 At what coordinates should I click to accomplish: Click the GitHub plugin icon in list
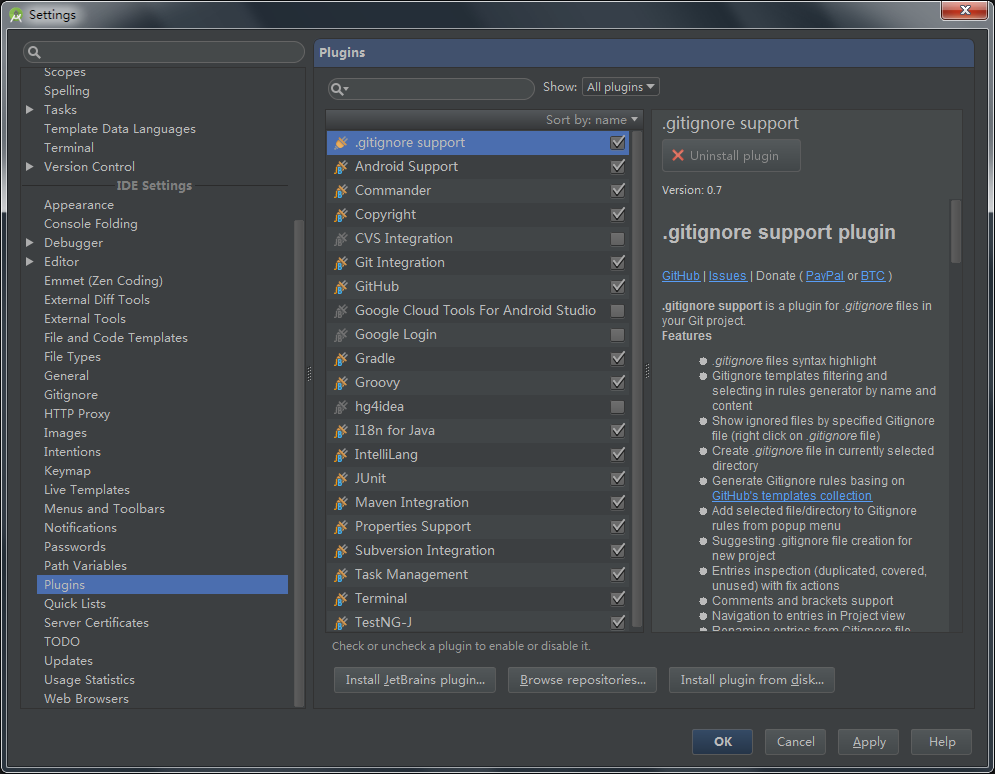click(x=340, y=287)
